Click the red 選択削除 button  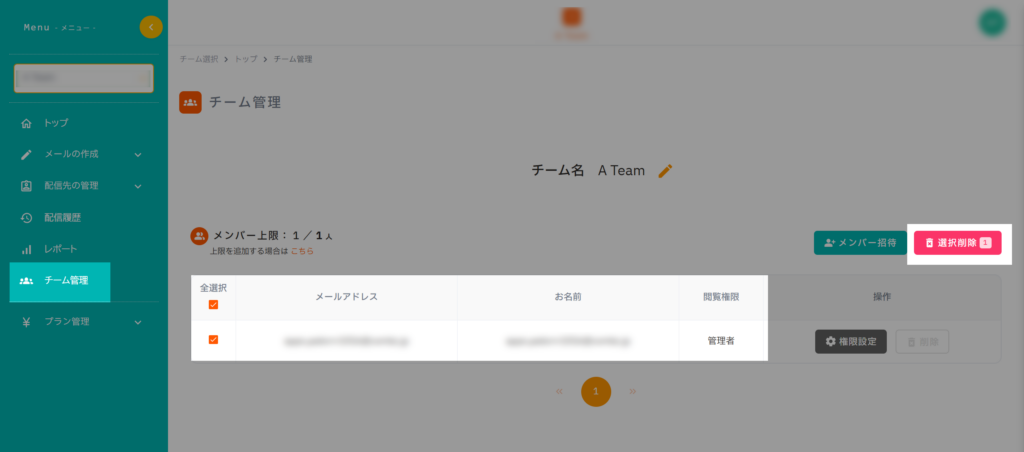pyautogui.click(x=957, y=243)
